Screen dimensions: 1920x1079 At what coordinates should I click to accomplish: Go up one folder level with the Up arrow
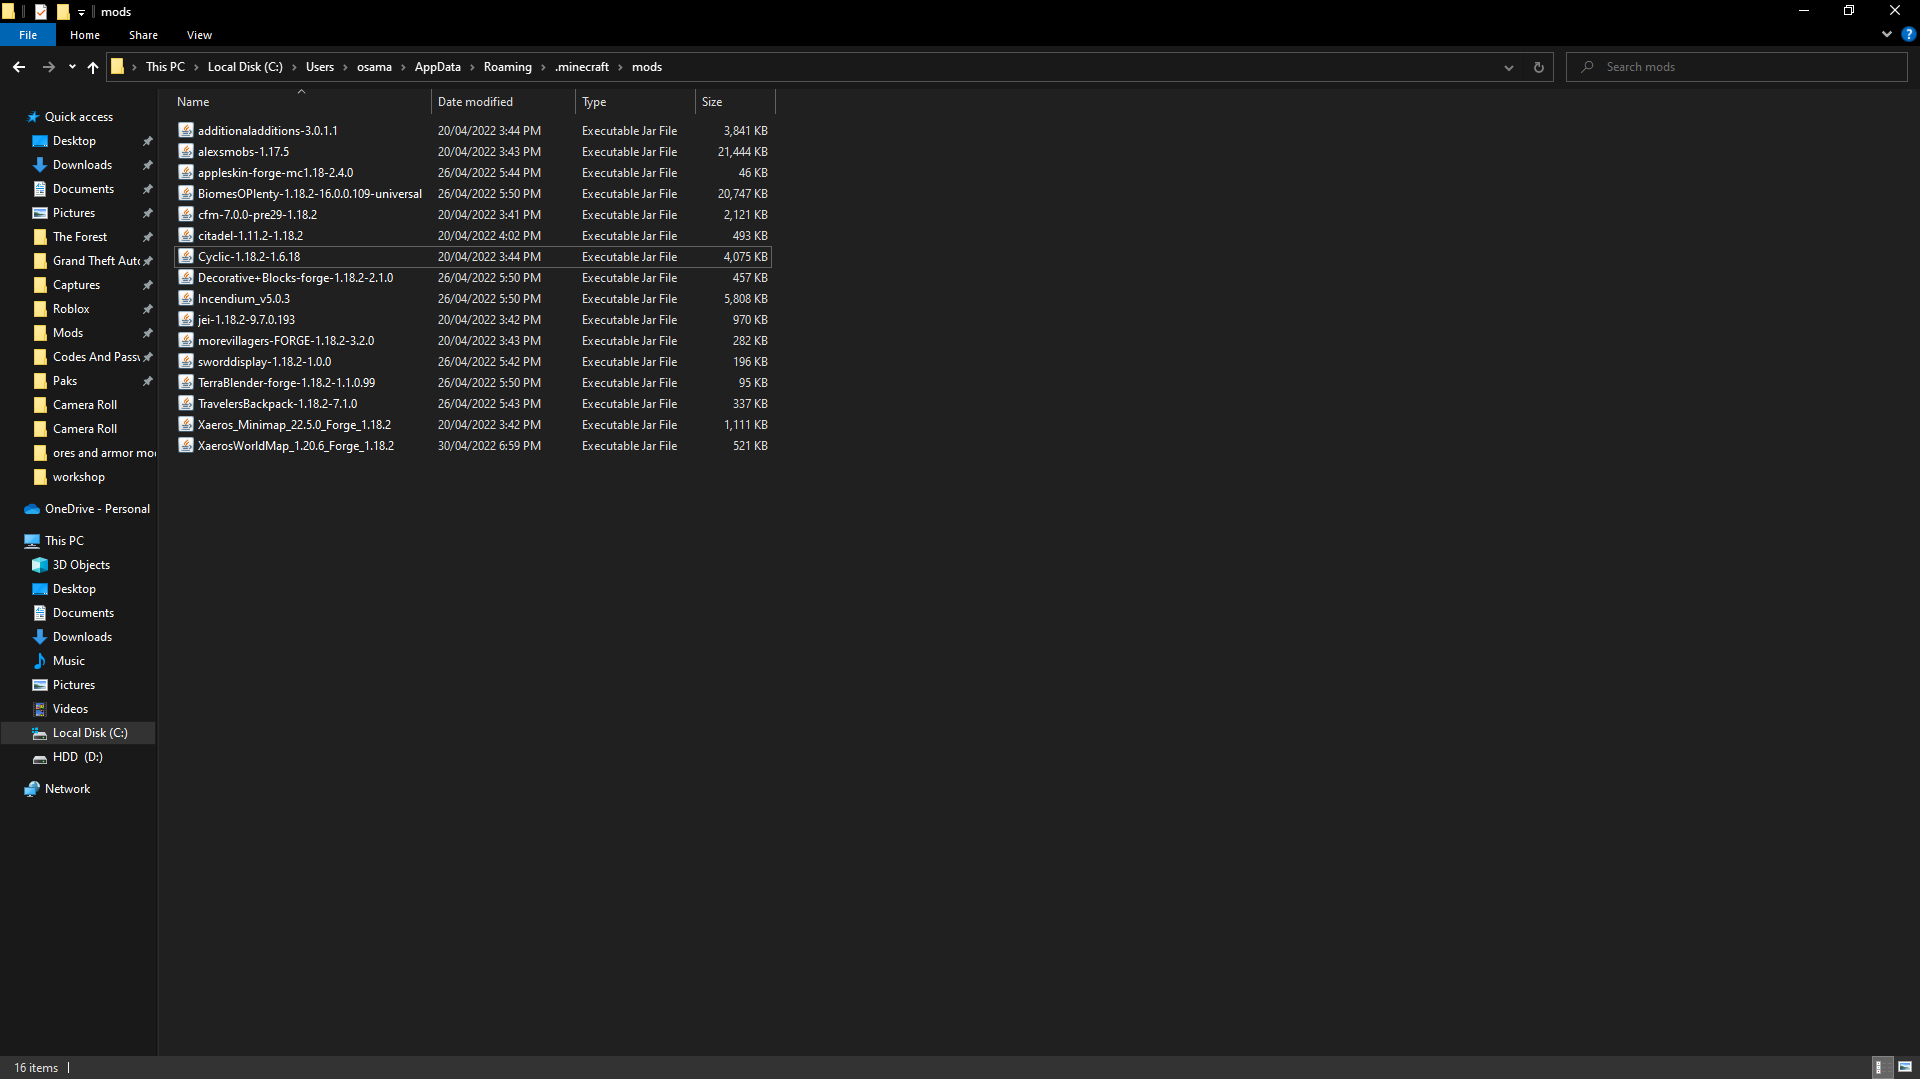[x=93, y=67]
